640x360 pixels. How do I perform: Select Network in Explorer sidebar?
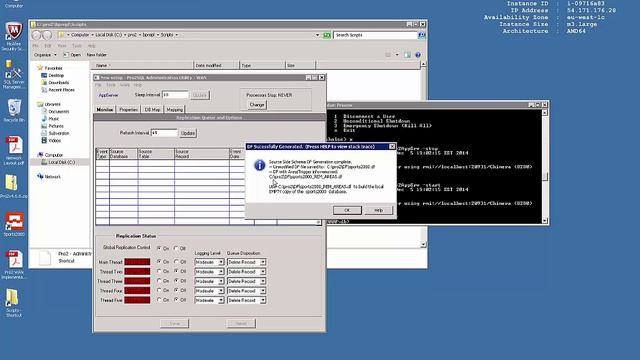pos(49,177)
